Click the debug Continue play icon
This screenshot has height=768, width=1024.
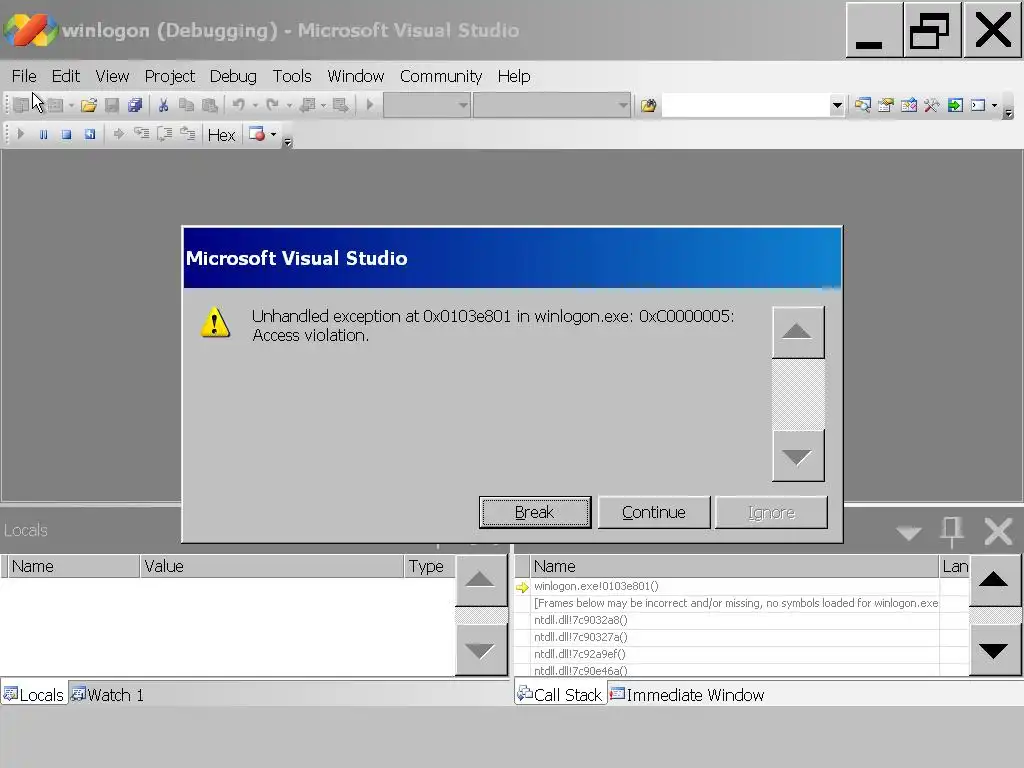point(20,134)
